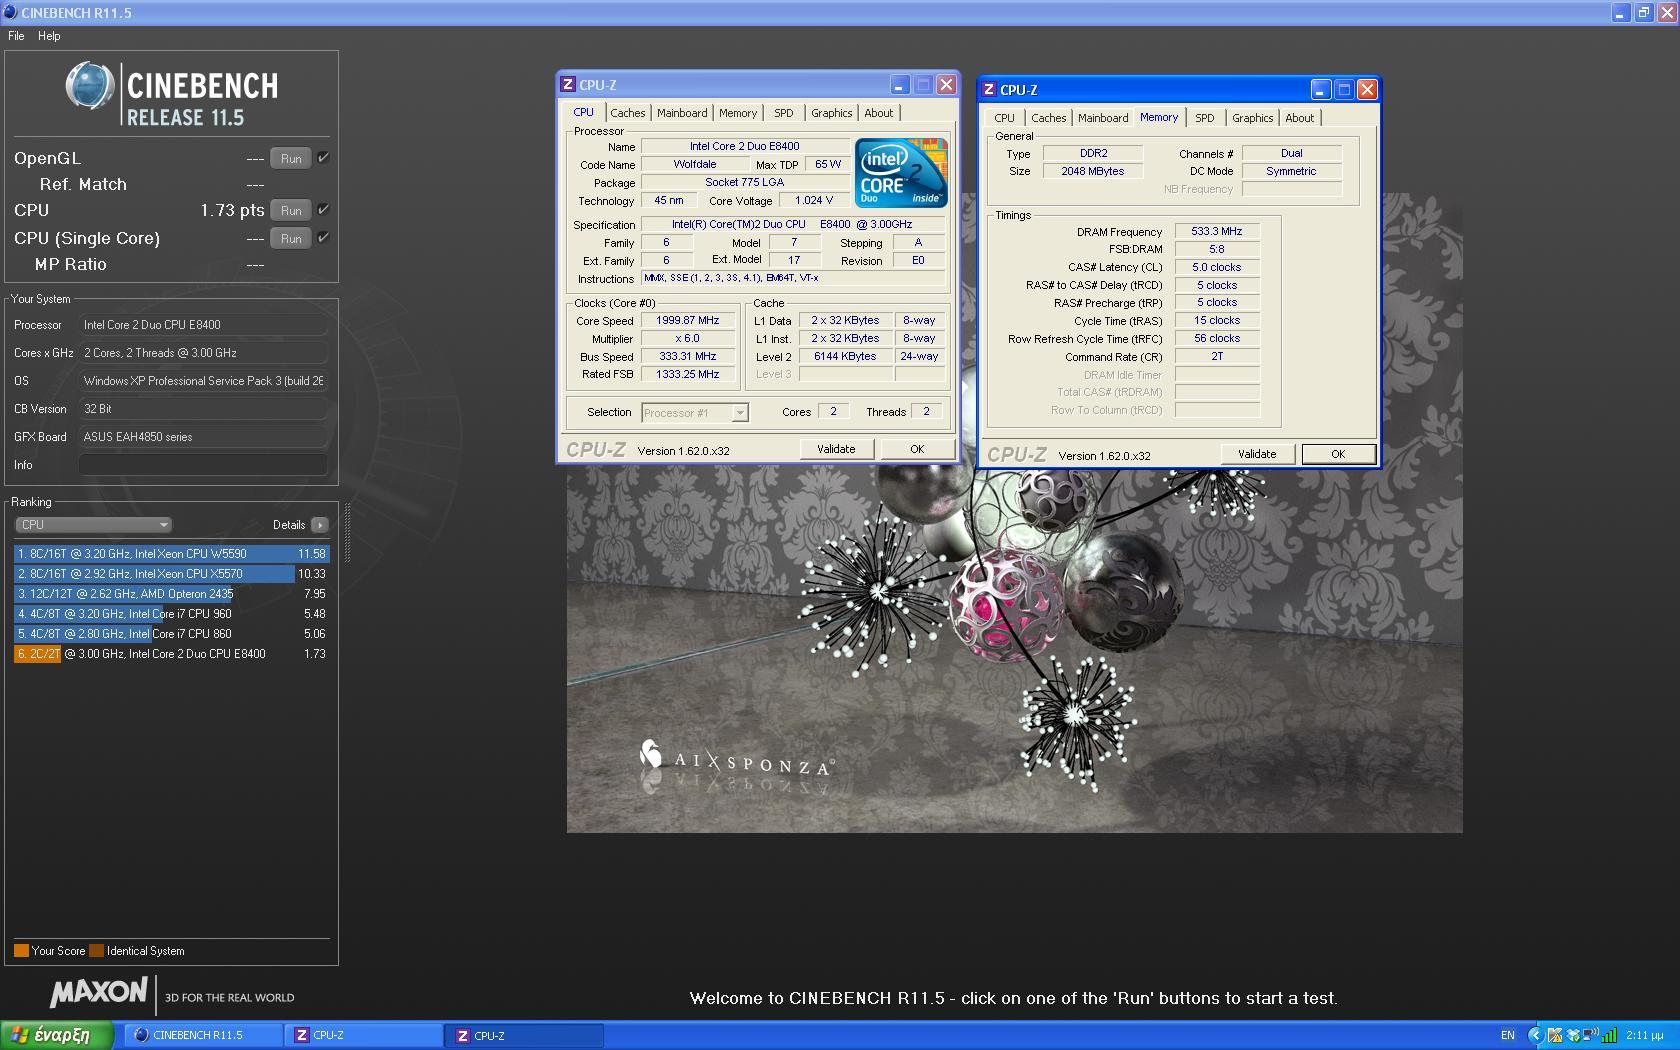Click the Dropbox tray icon

[x=1573, y=1036]
